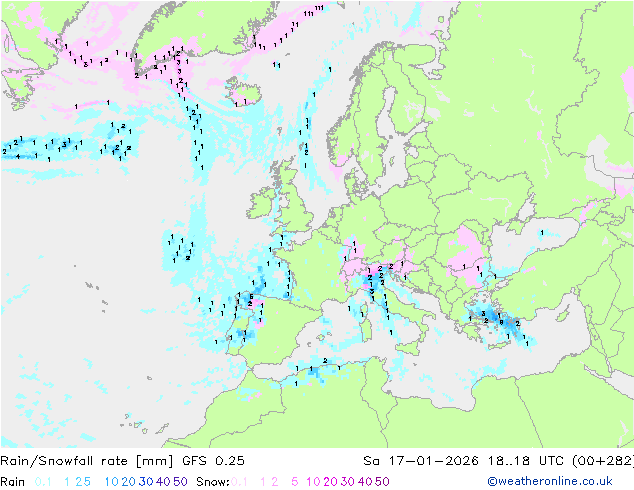Pick the Rain 10 legend value
Viewport: 634px width, 490px height.
[112, 482]
